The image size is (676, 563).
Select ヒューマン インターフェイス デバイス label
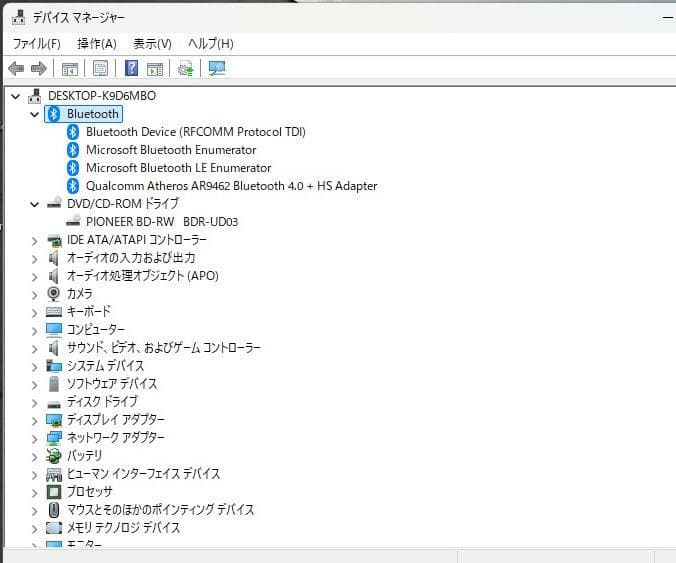[143, 473]
